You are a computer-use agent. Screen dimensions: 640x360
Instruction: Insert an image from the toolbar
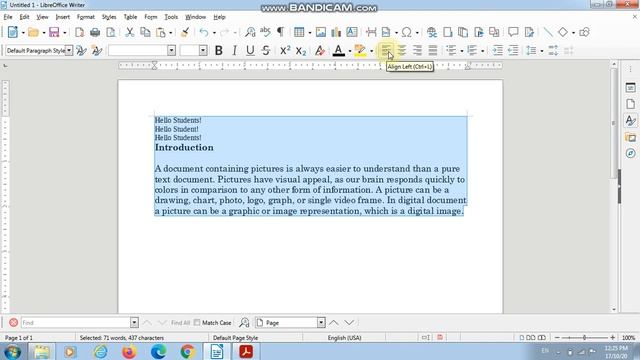pos(321,32)
